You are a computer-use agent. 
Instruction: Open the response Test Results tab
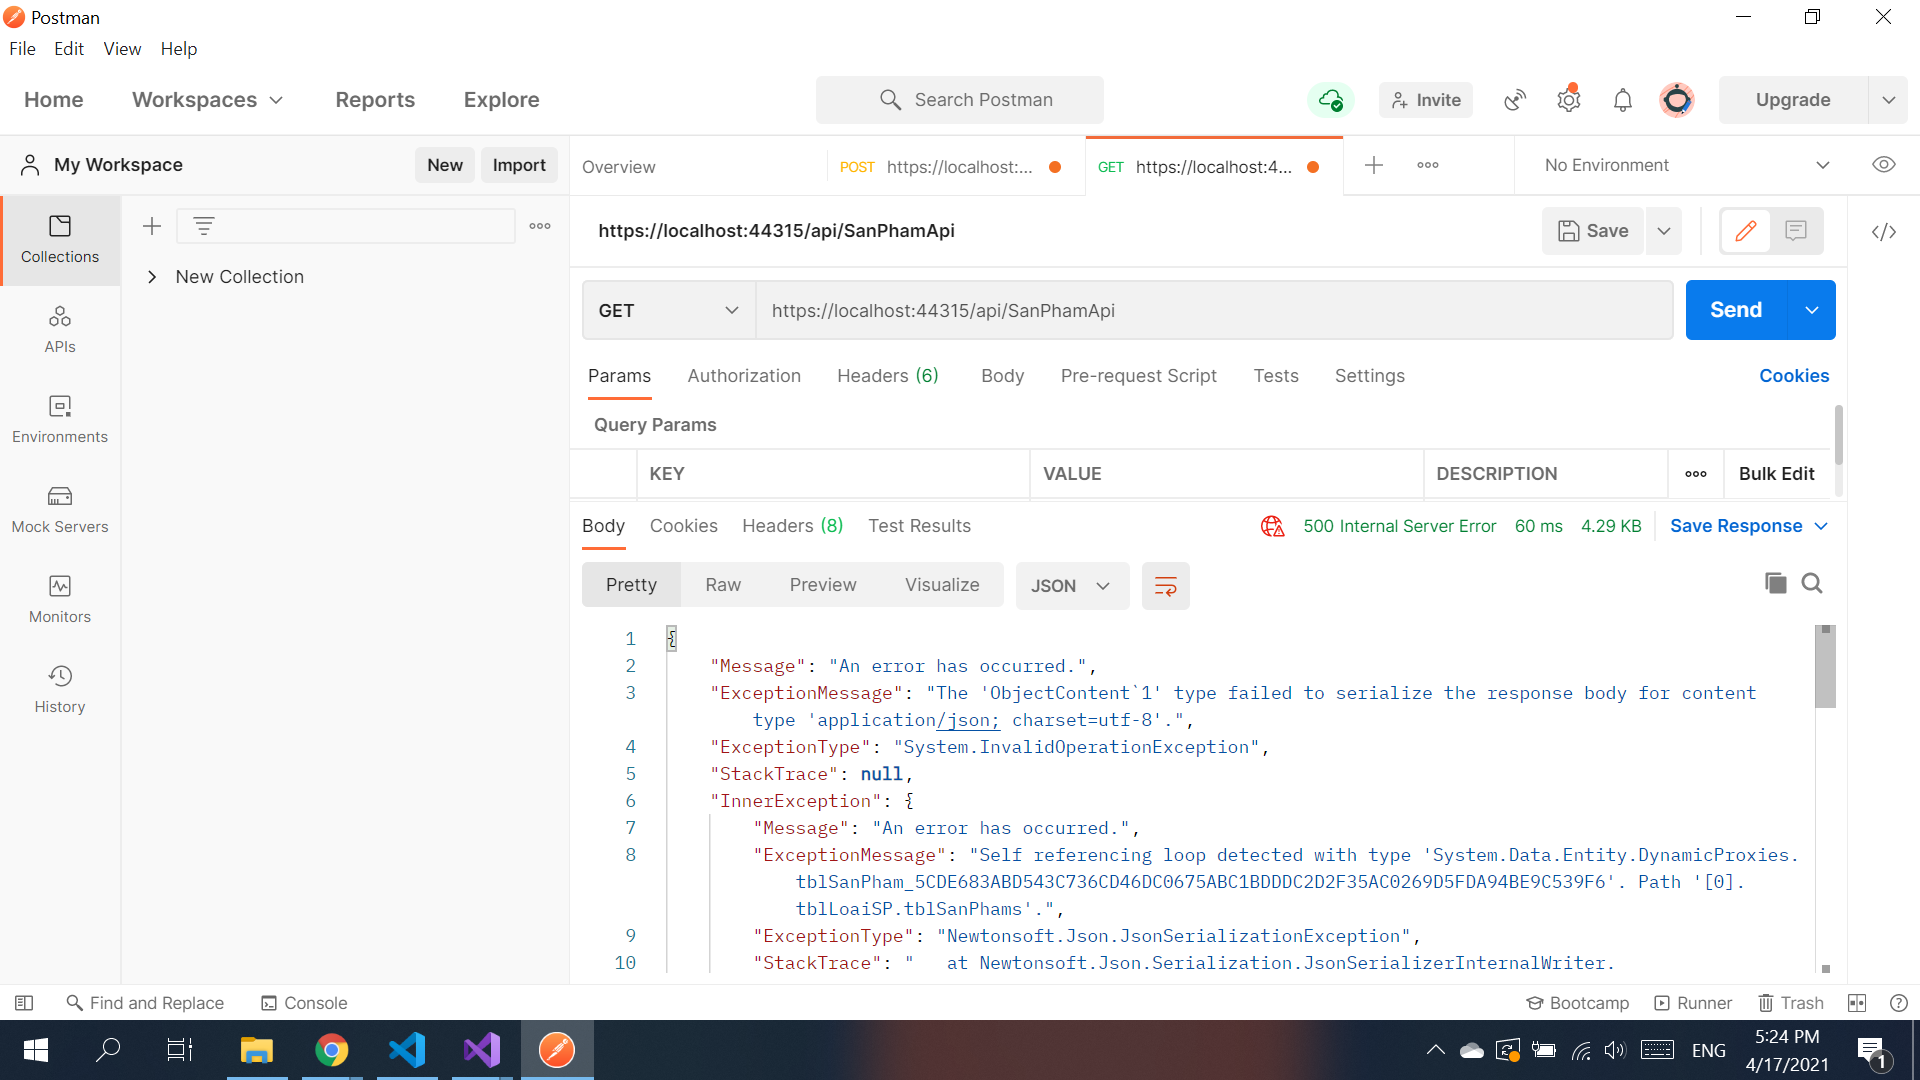tap(919, 526)
